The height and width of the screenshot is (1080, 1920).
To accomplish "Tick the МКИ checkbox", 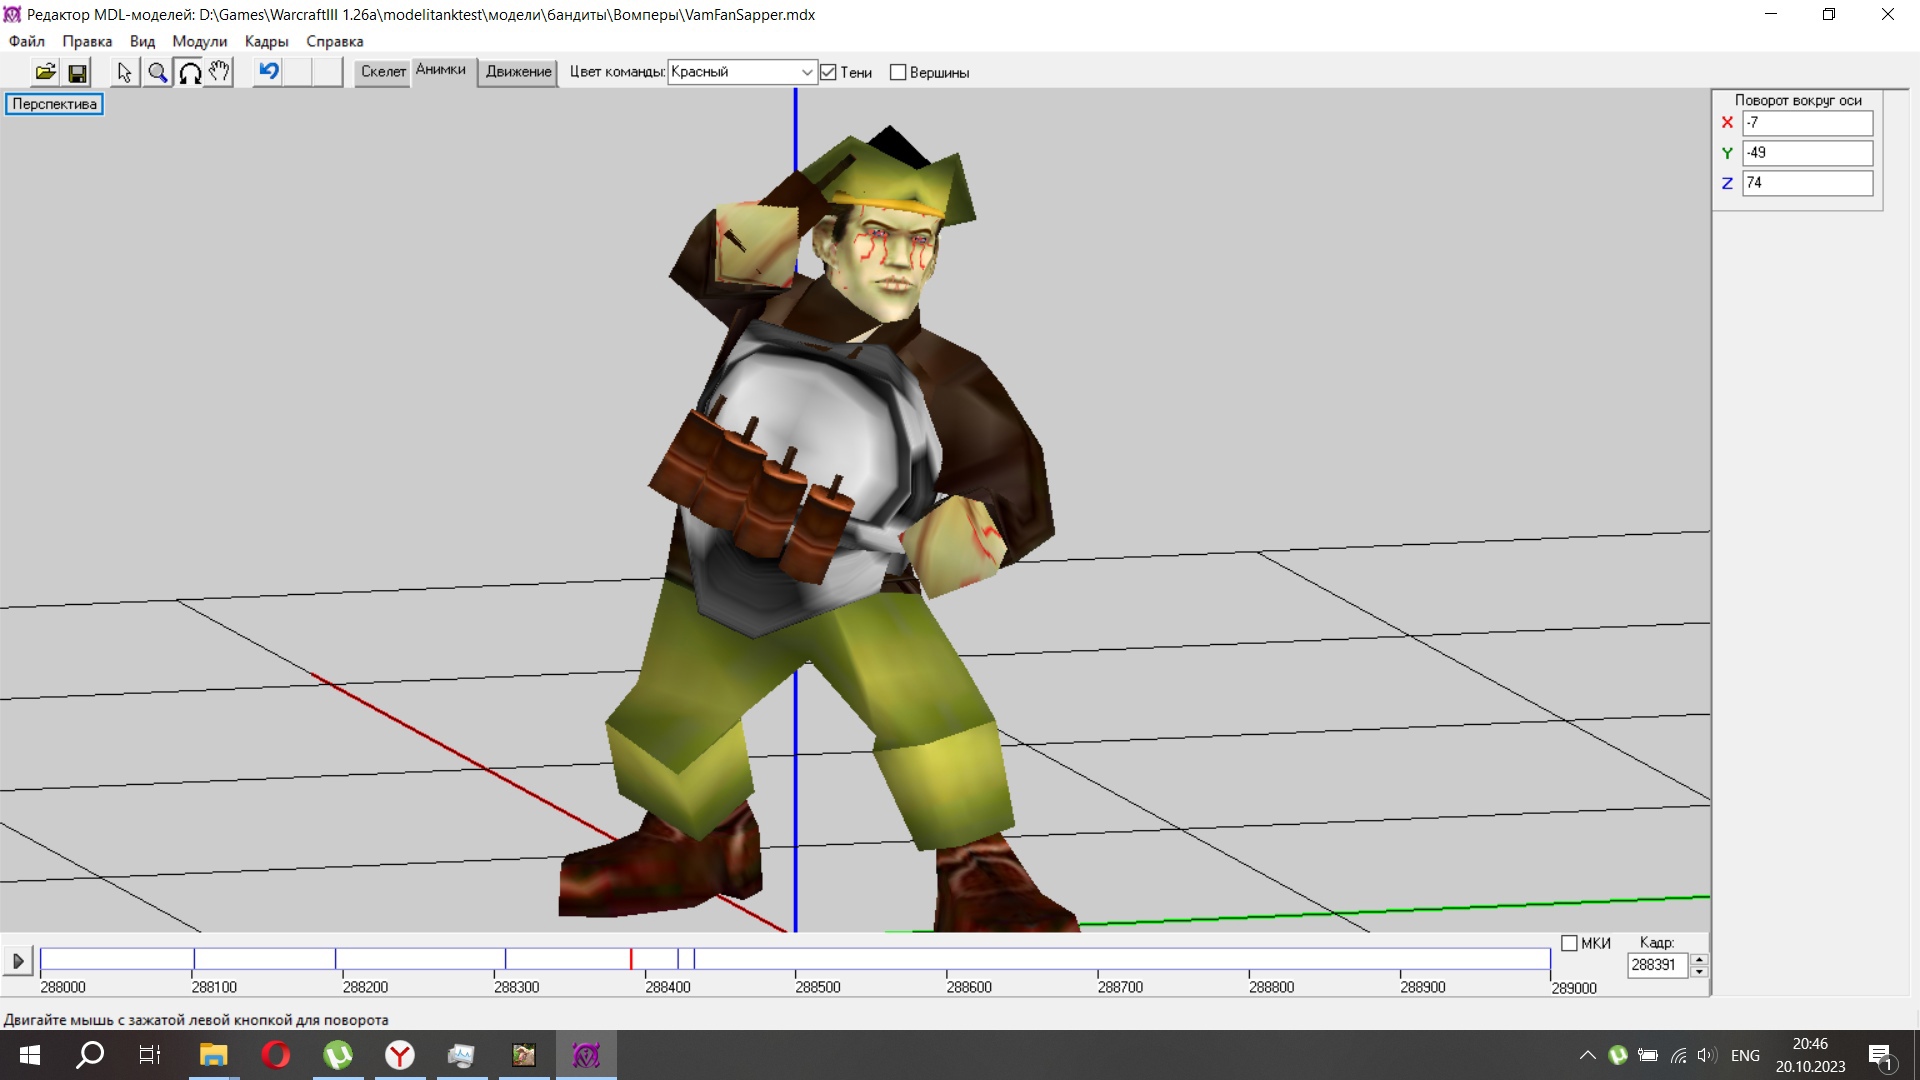I will point(1569,943).
